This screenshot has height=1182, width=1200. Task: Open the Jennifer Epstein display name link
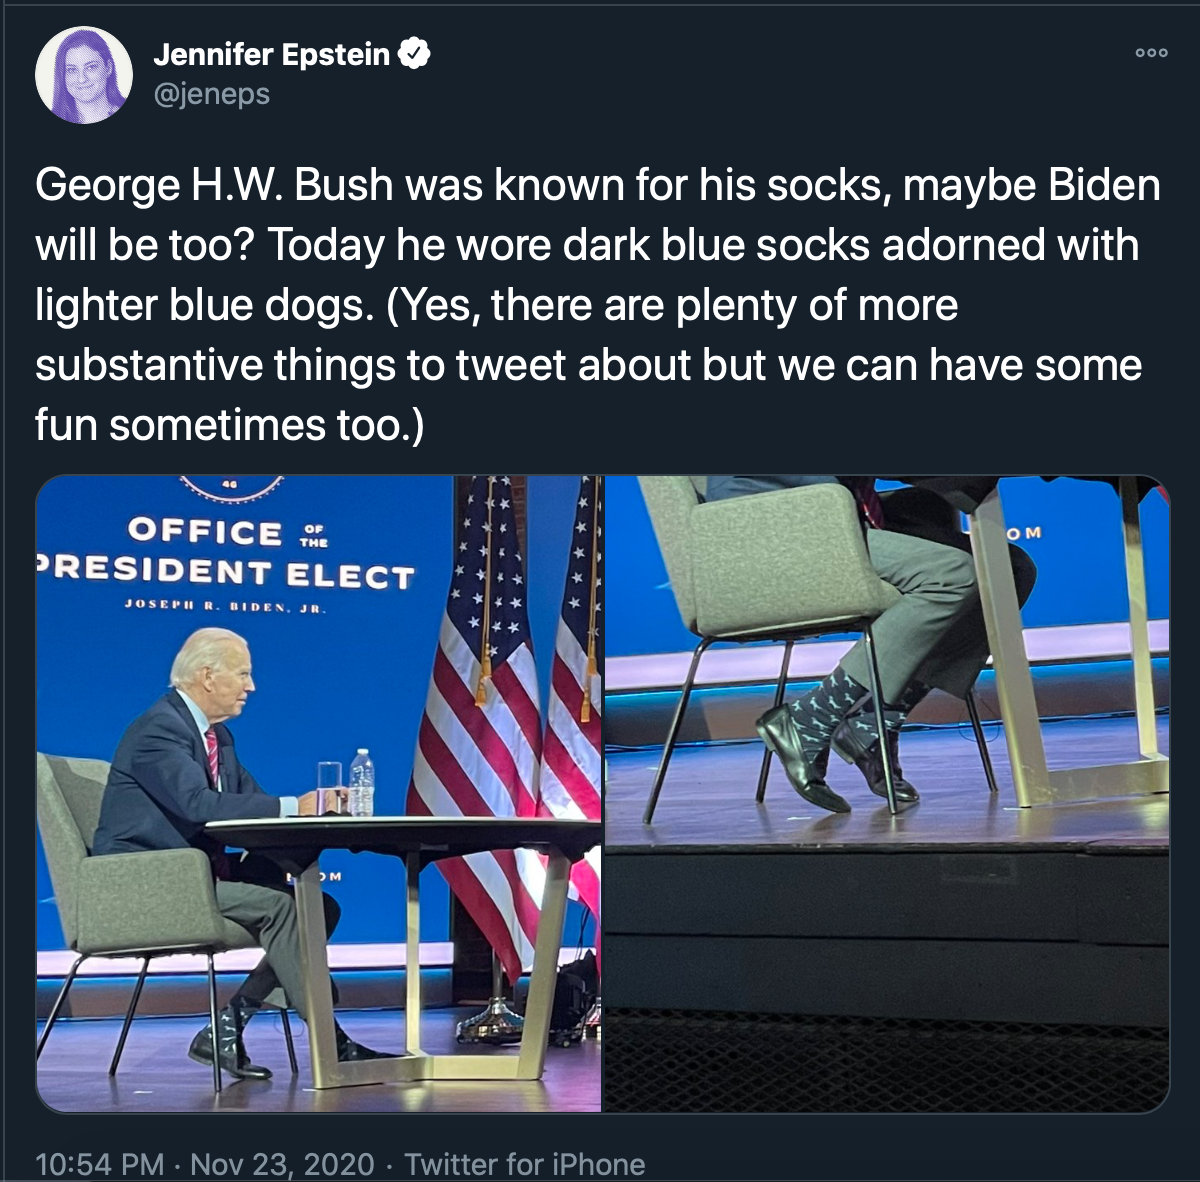[271, 54]
